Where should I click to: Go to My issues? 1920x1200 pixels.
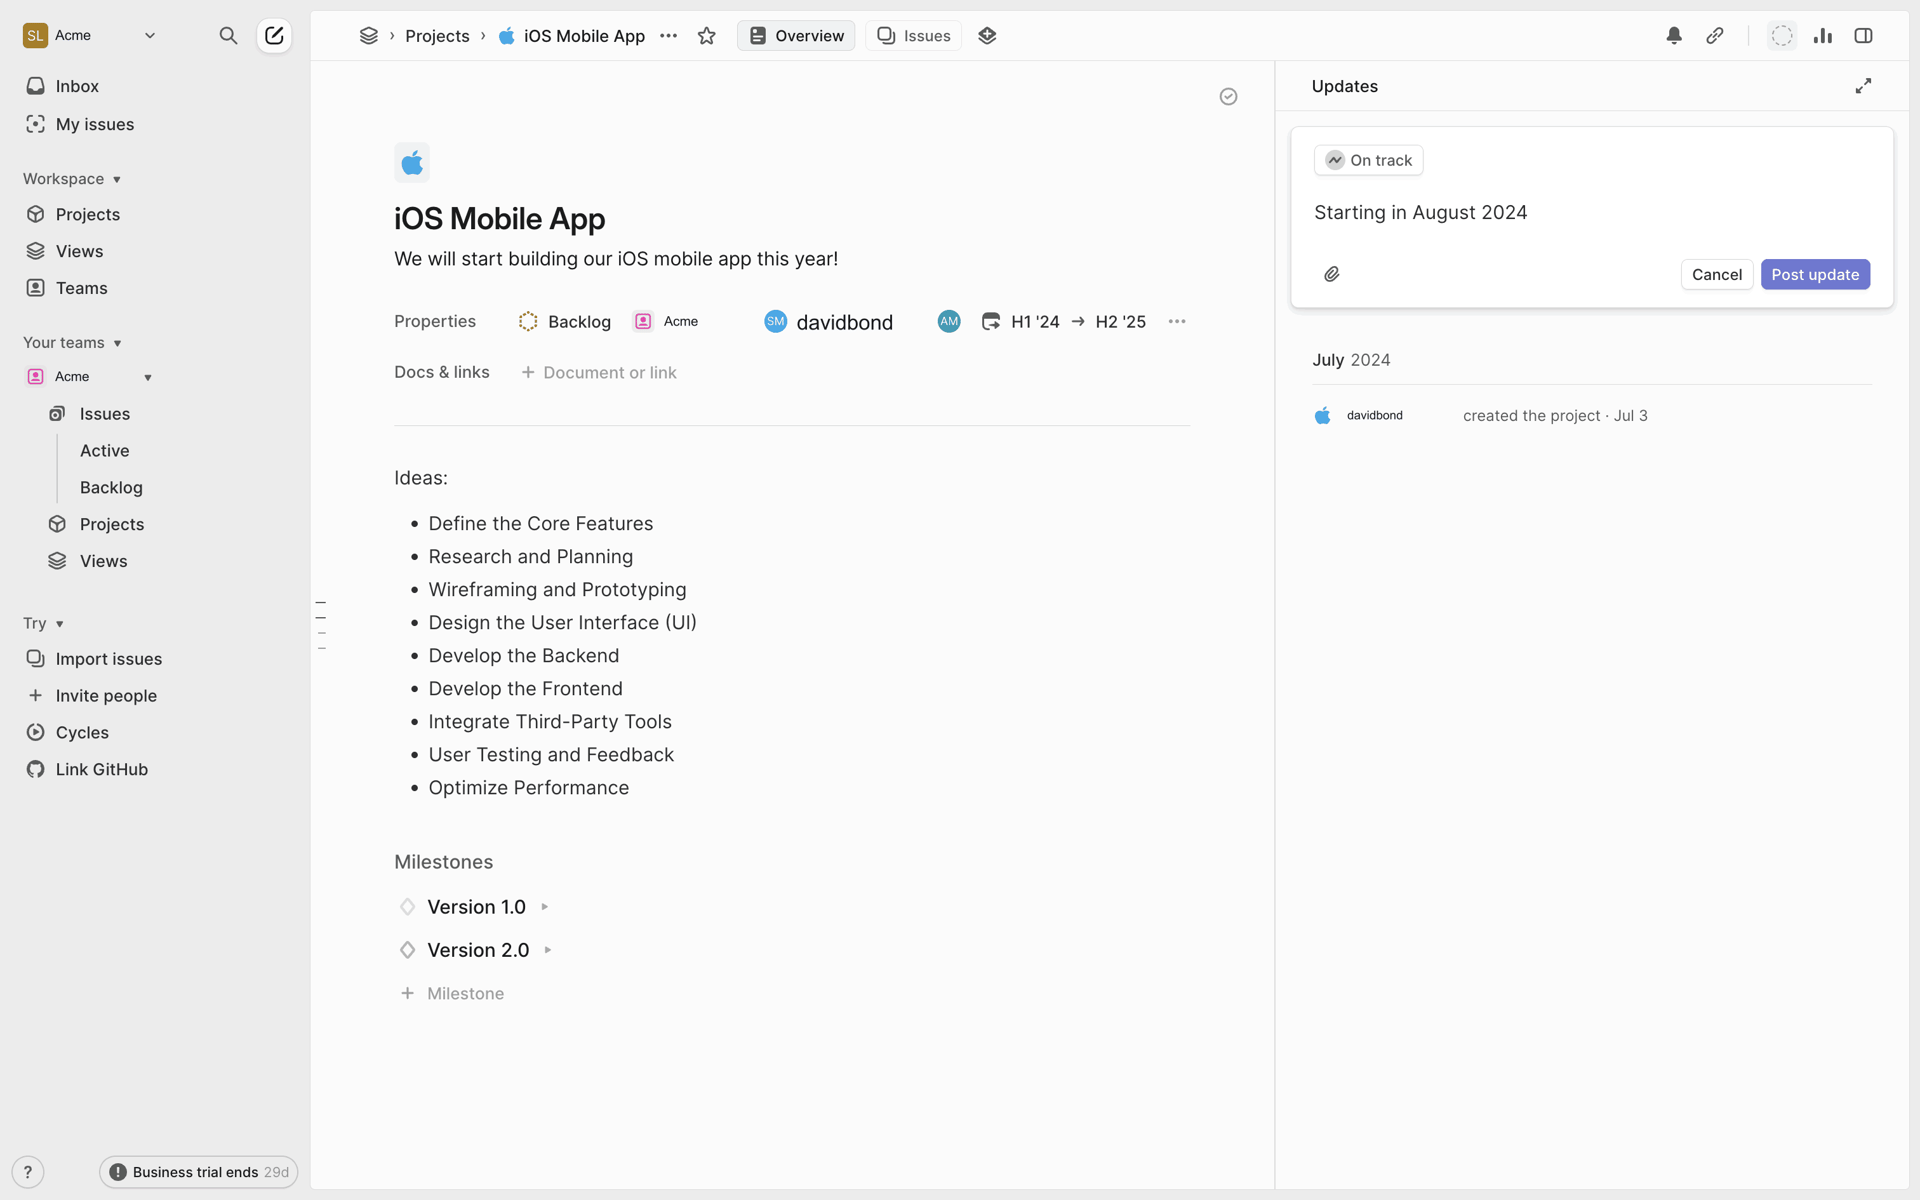click(95, 124)
